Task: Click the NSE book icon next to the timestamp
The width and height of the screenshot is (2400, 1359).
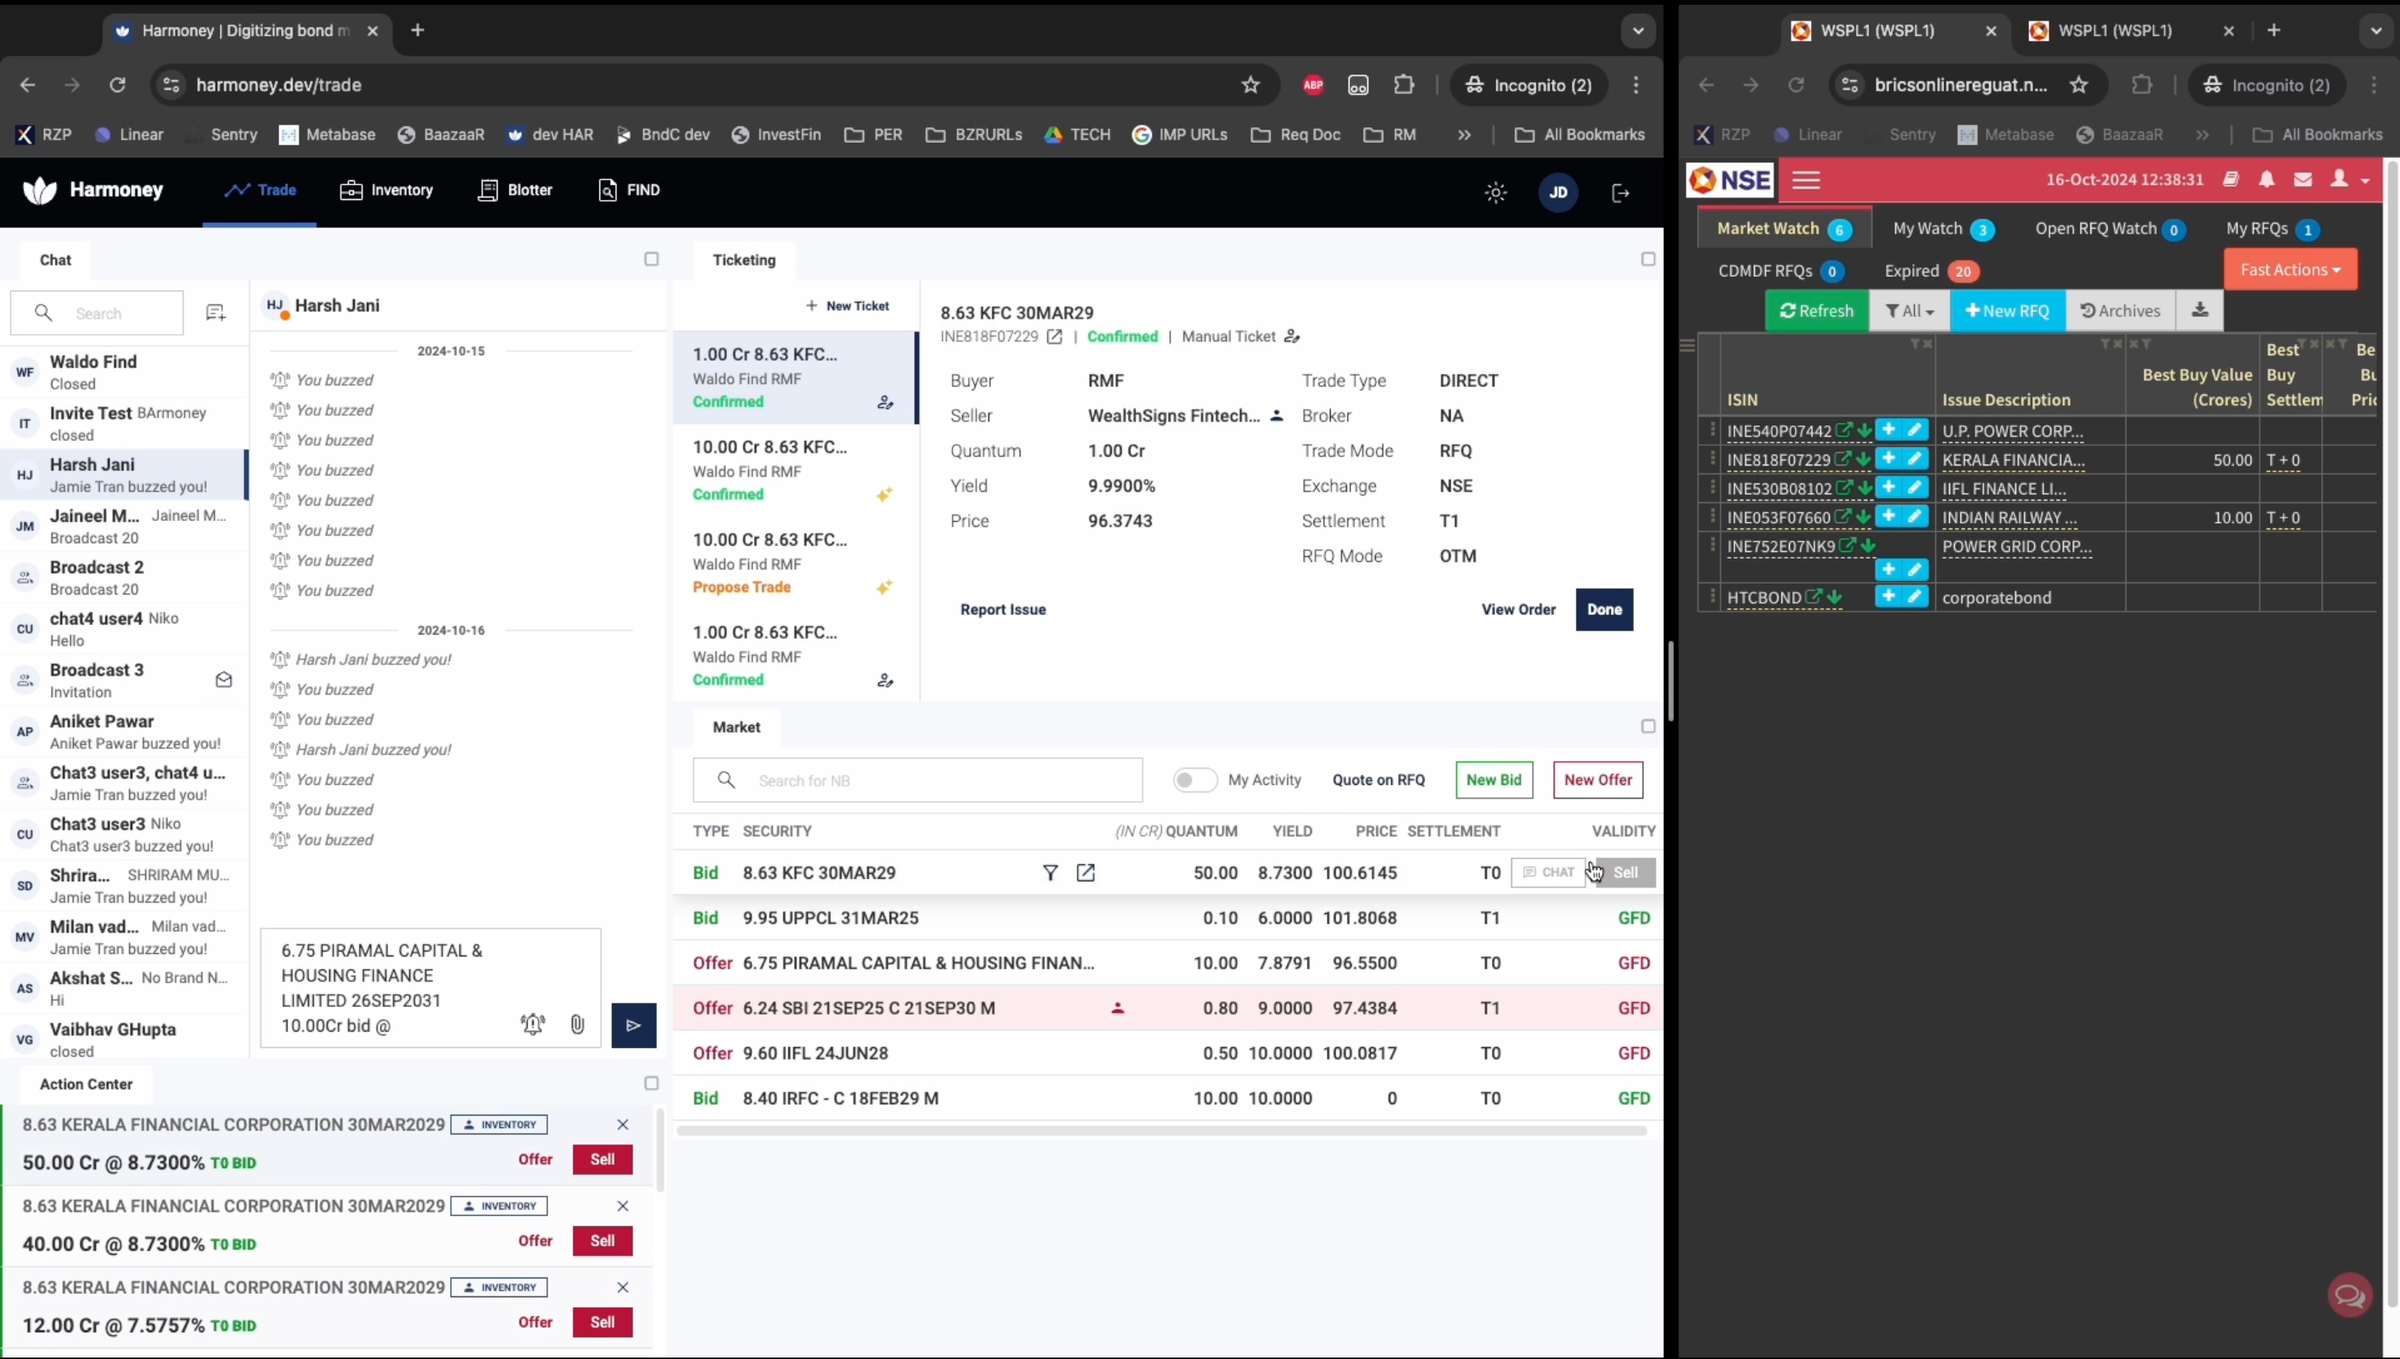Action: click(x=2230, y=180)
